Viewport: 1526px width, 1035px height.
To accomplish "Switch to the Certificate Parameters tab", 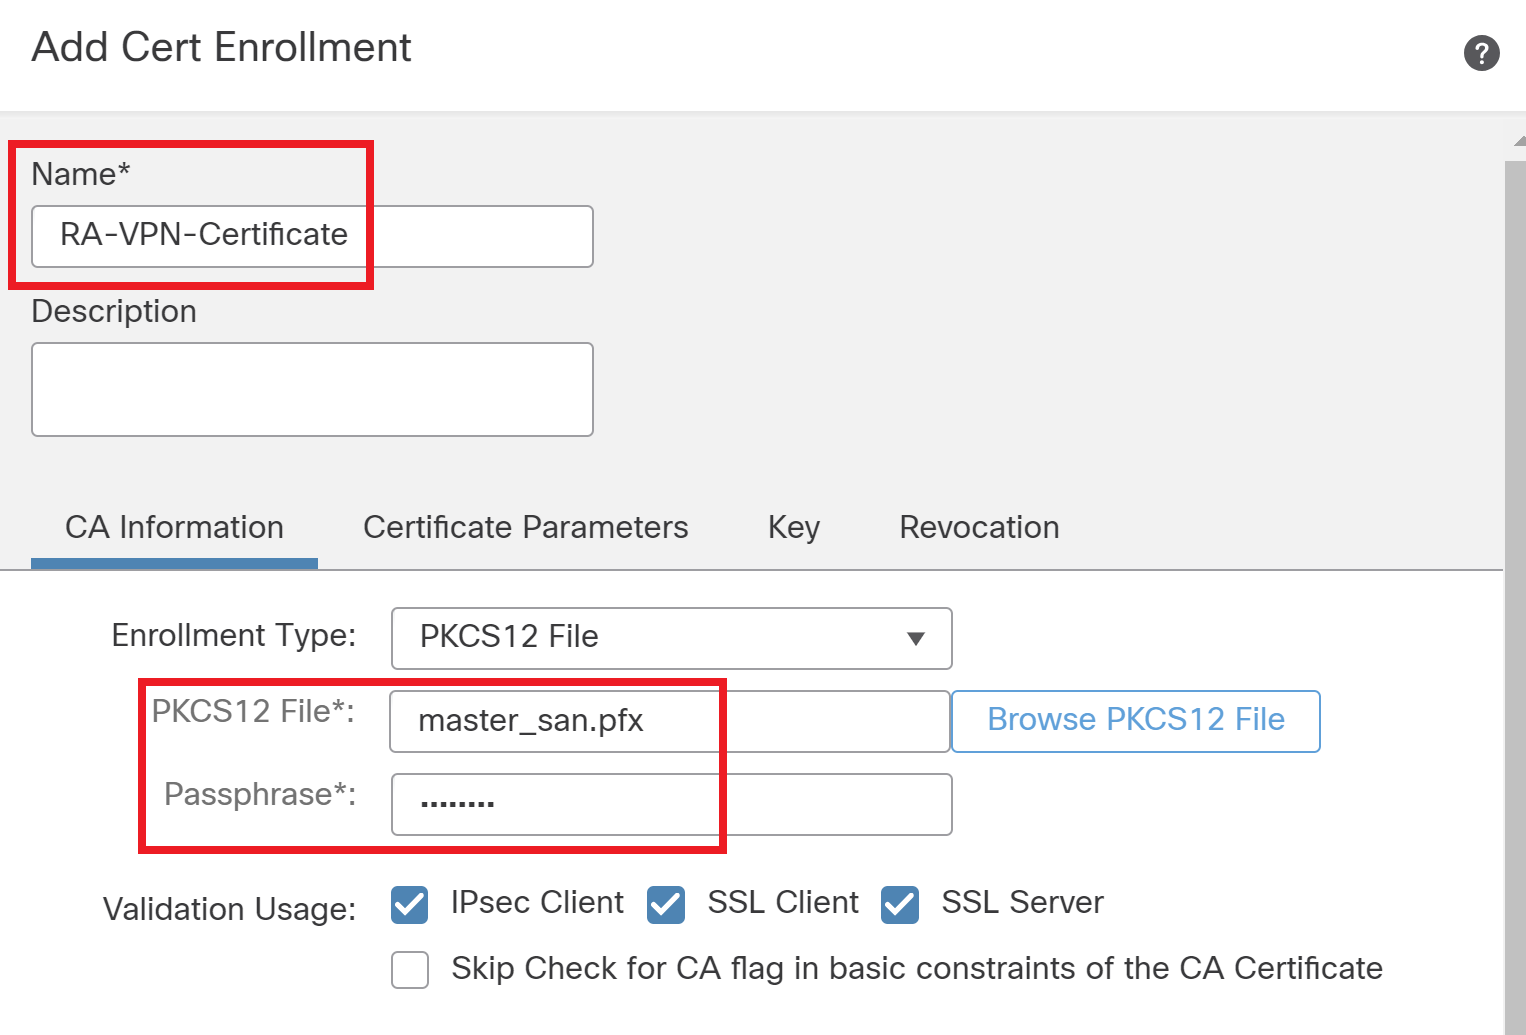I will click(x=525, y=527).
